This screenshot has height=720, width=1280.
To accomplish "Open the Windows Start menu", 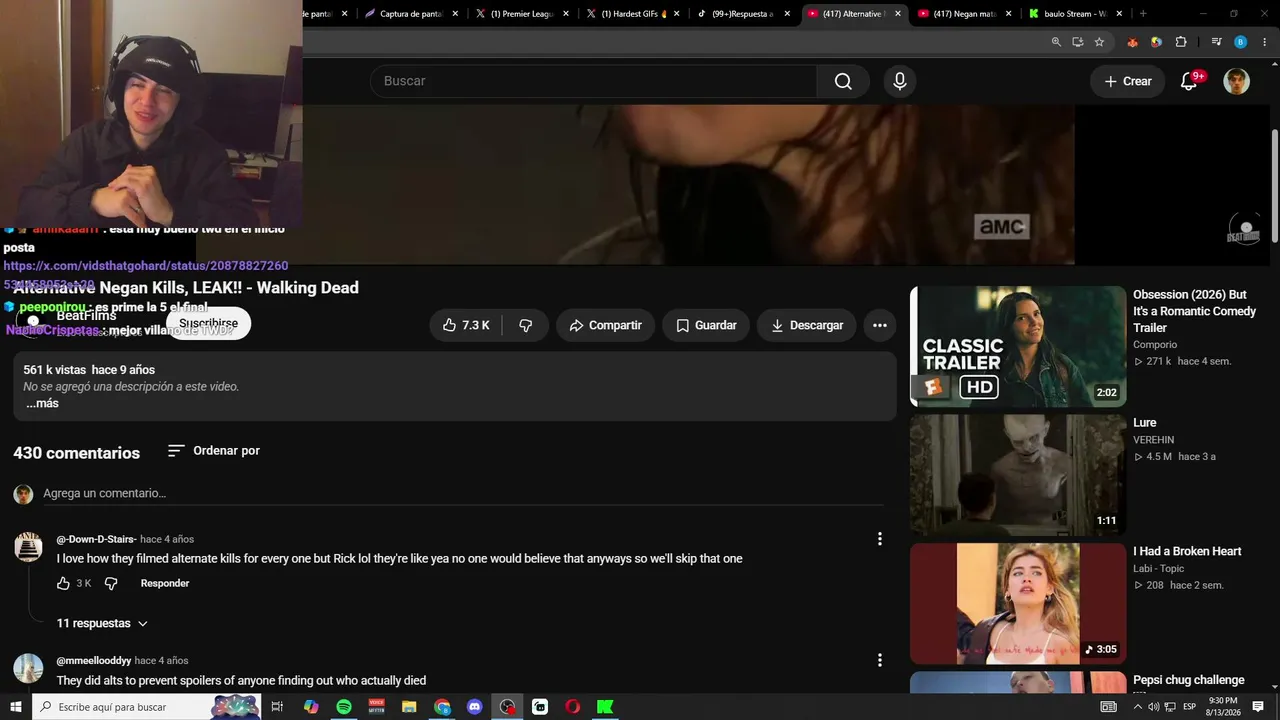I will pyautogui.click(x=15, y=707).
